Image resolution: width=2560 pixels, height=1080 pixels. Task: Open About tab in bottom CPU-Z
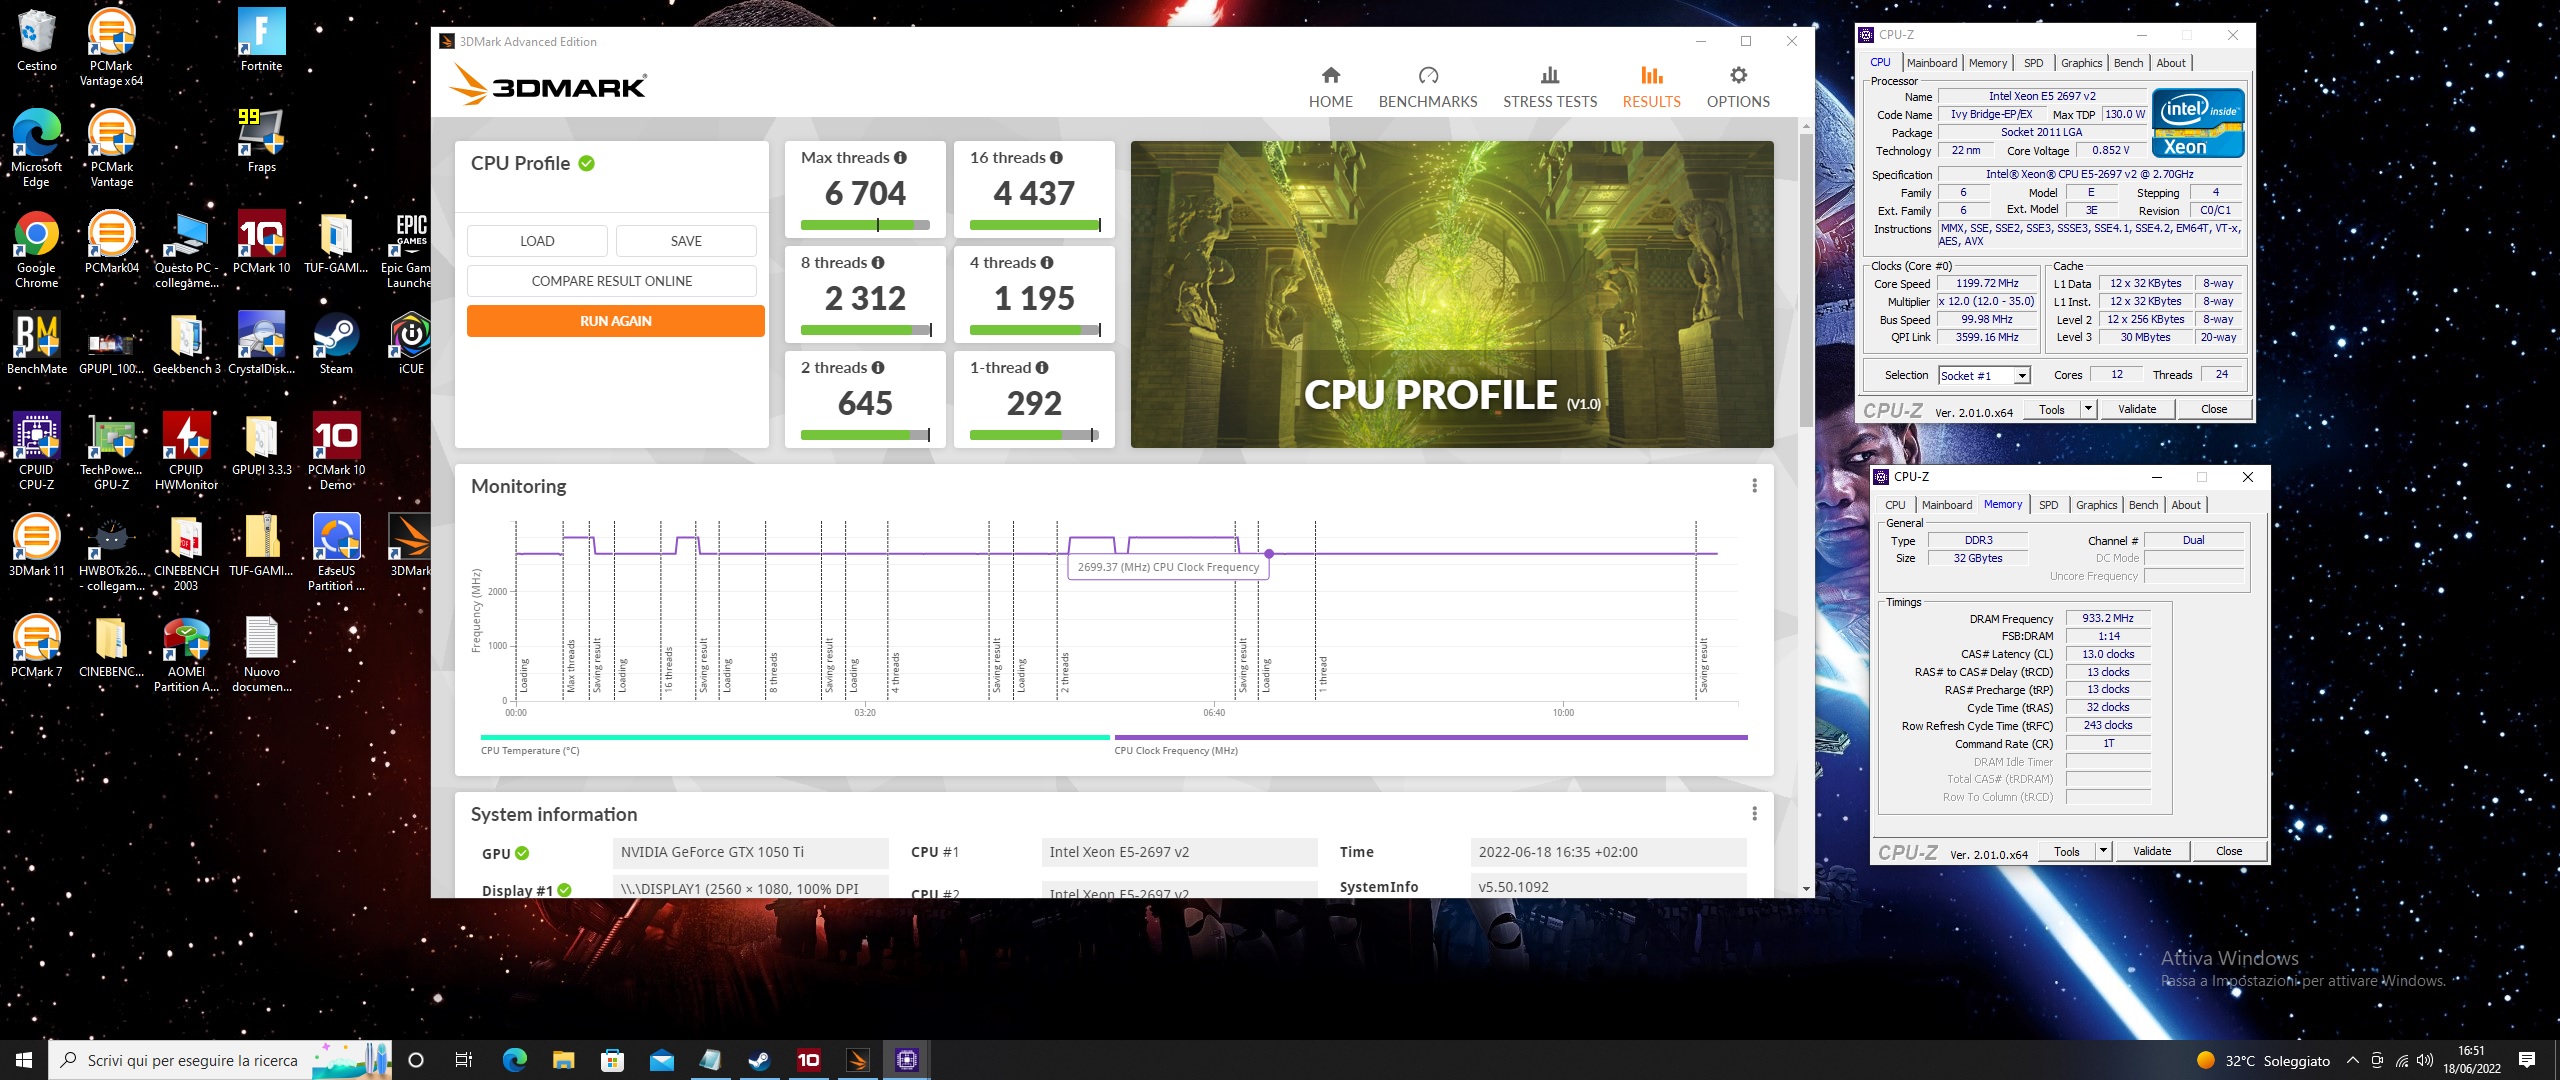click(2186, 505)
